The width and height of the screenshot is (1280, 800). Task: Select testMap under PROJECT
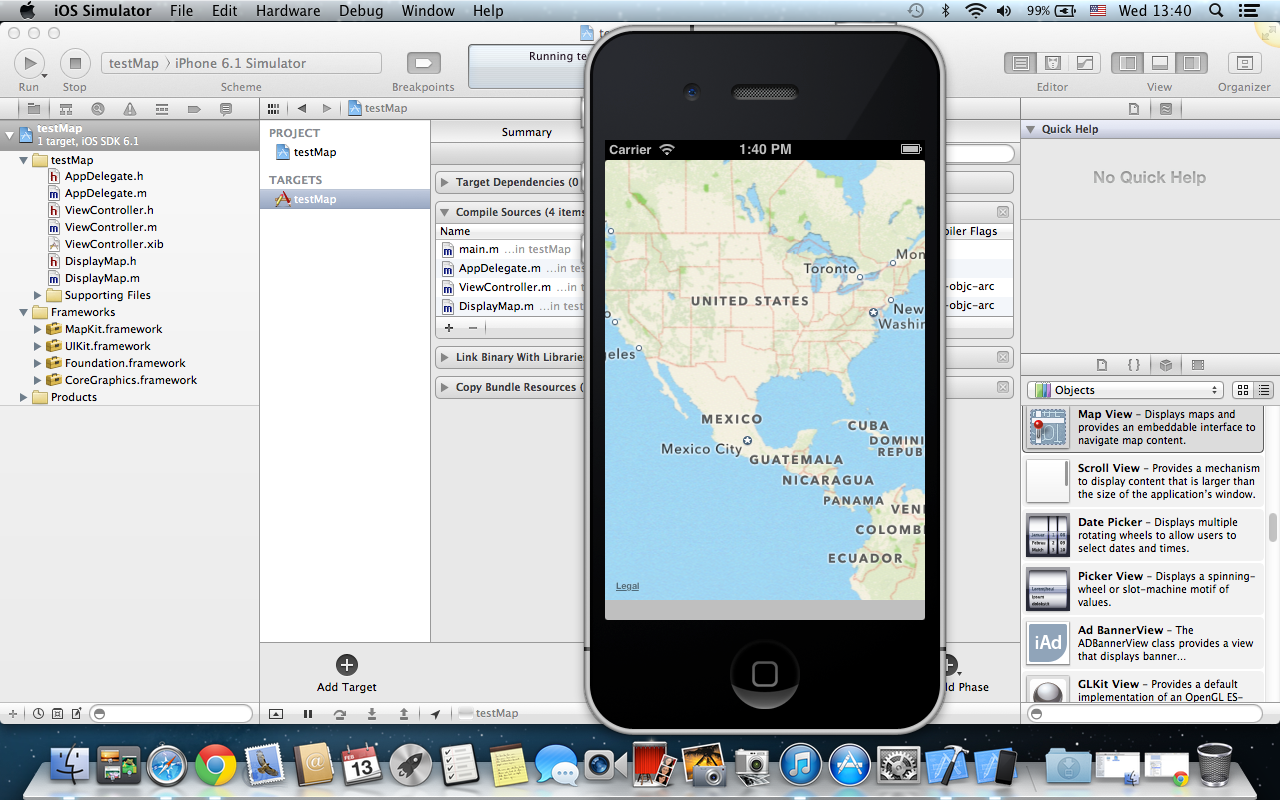tap(315, 152)
